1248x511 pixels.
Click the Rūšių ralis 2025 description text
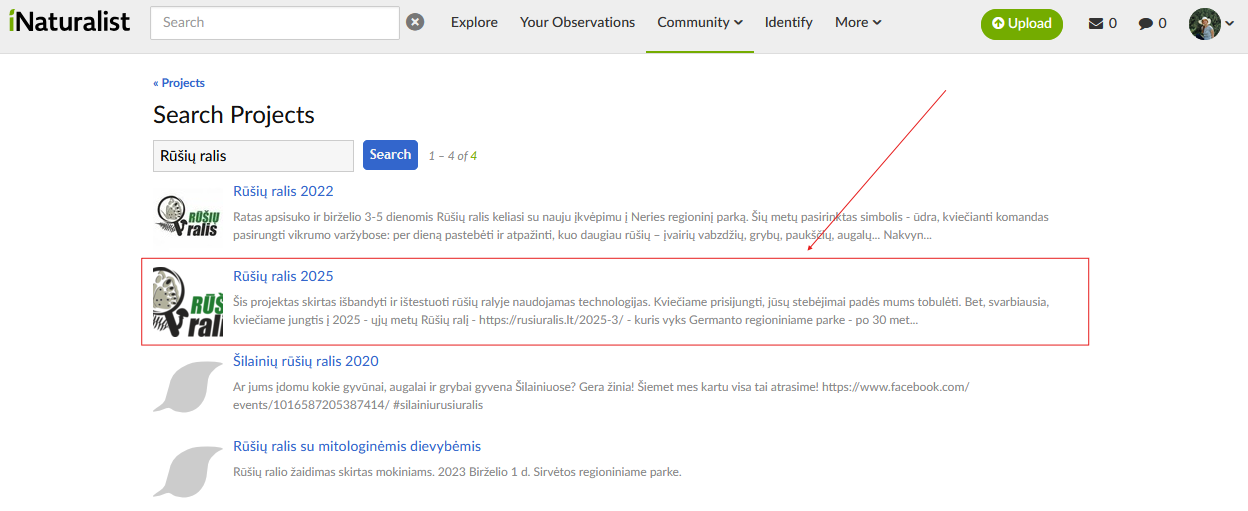tap(641, 311)
